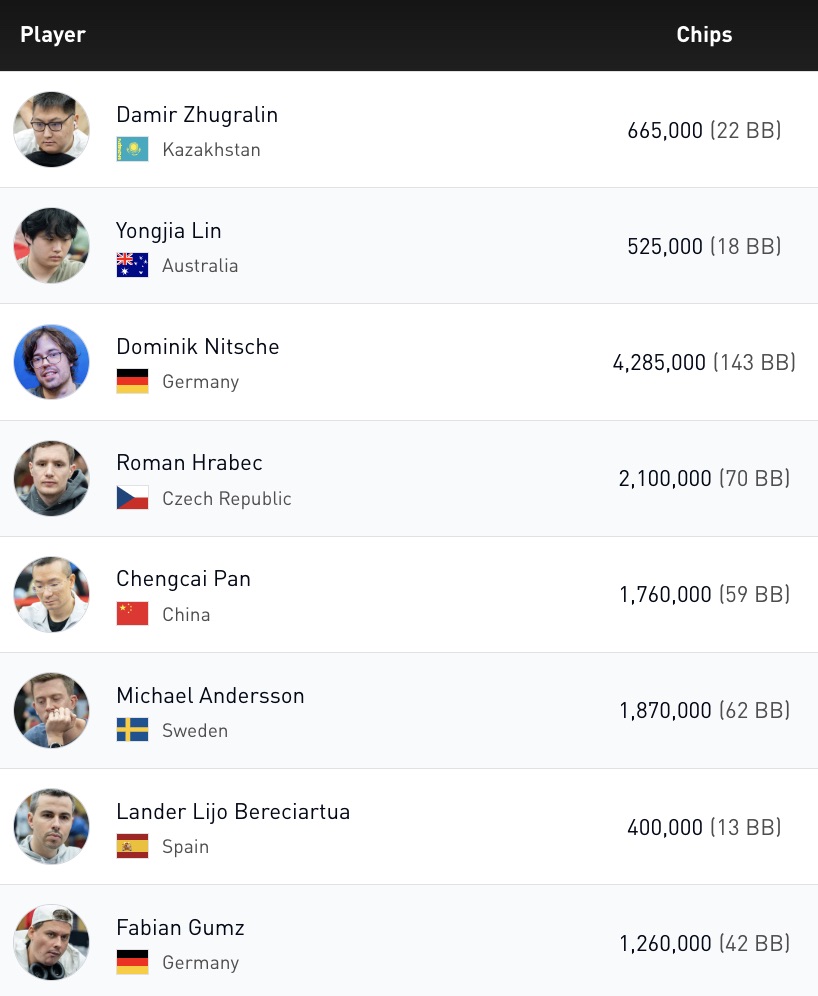818x996 pixels.
Task: Click Dominik Nitsche's 4,285,000 chip count
Action: tap(659, 363)
